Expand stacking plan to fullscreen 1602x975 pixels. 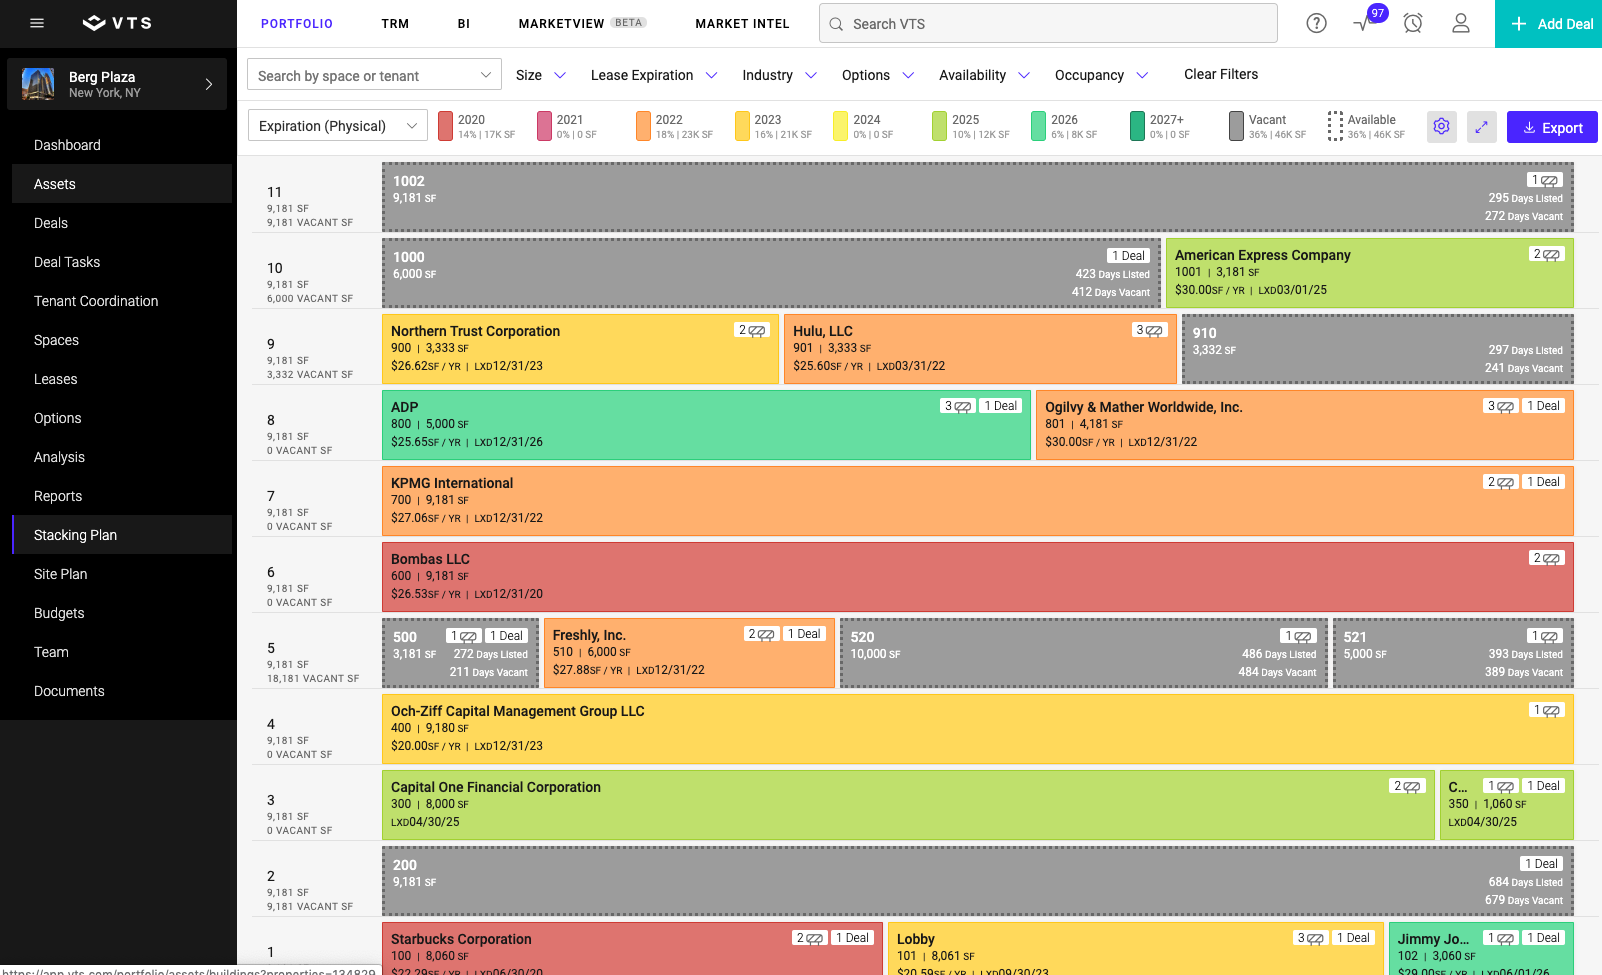[1481, 127]
